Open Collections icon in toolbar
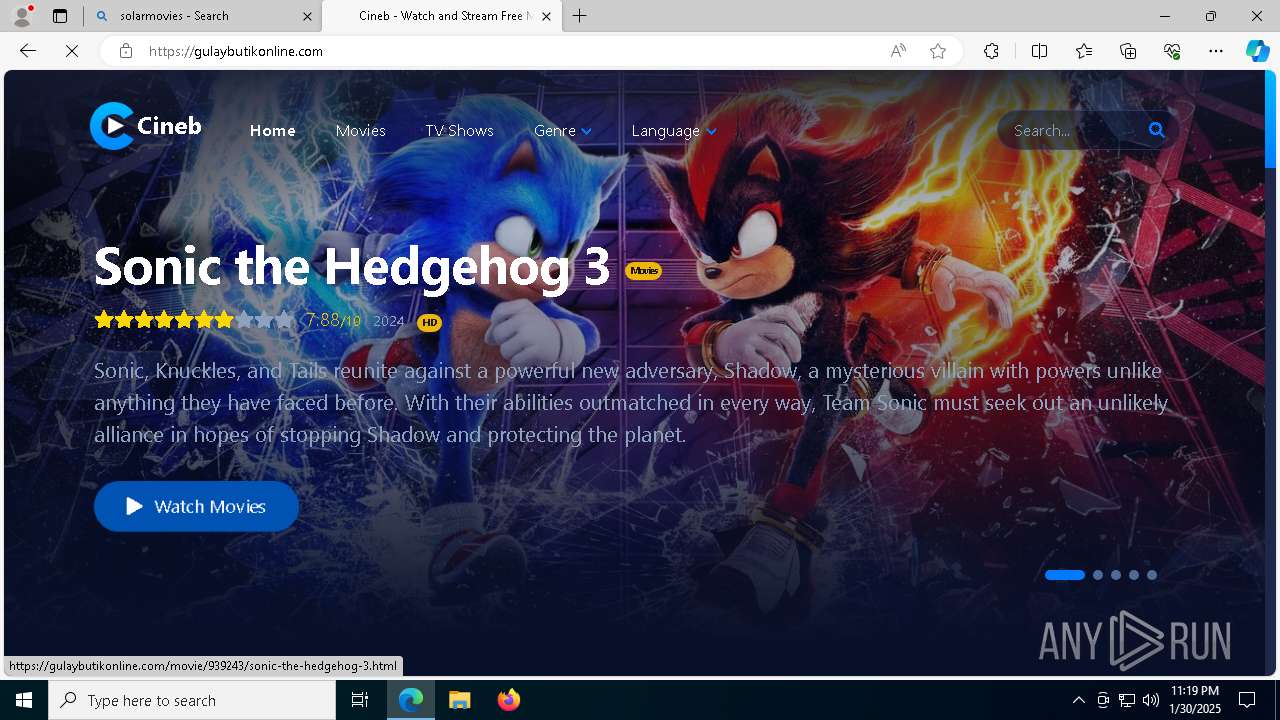 point(1128,51)
